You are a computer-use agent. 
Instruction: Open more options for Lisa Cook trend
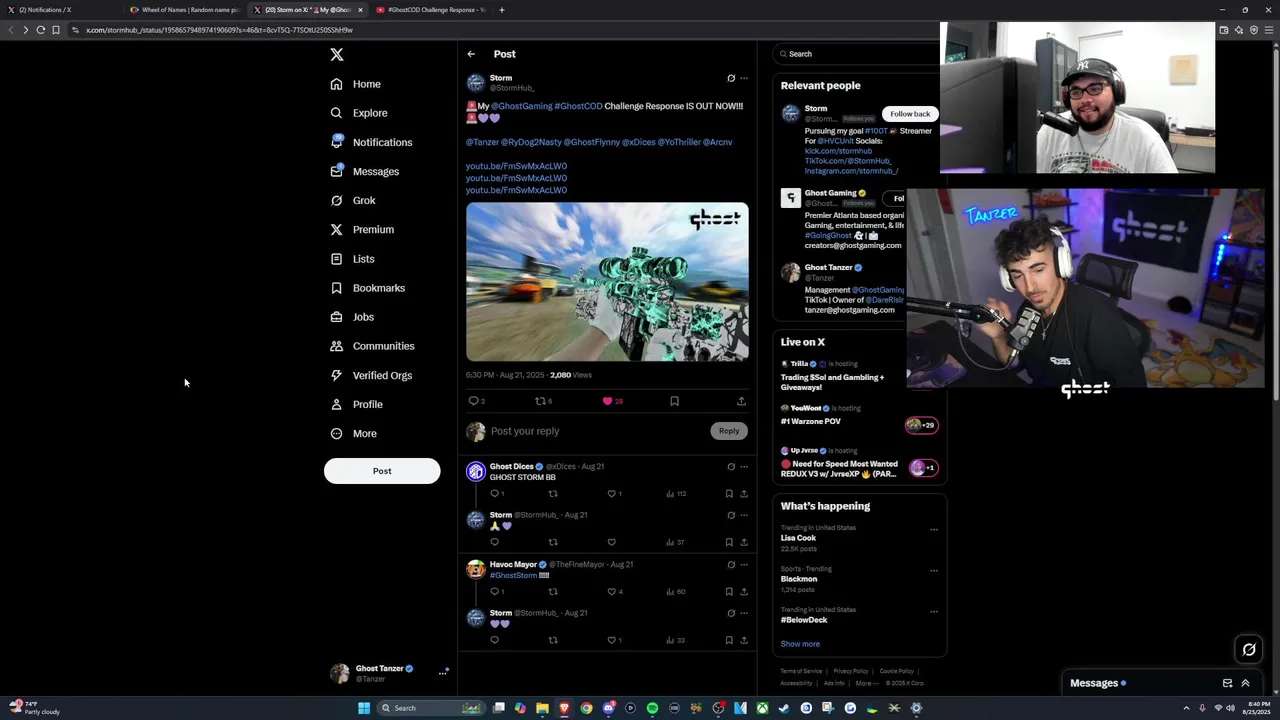[934, 530]
